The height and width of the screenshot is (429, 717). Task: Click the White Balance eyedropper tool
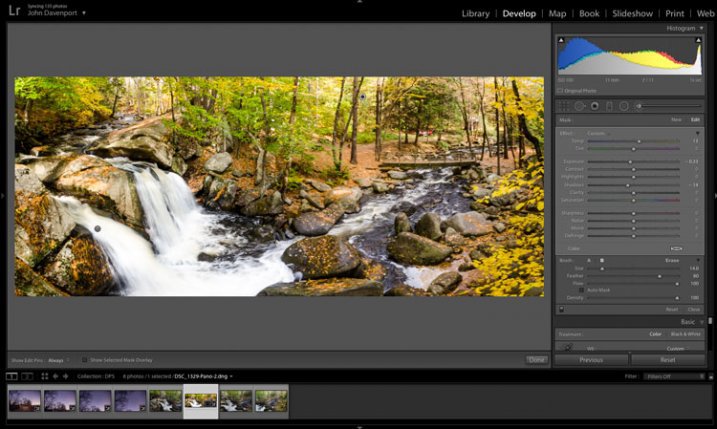pyautogui.click(x=567, y=347)
